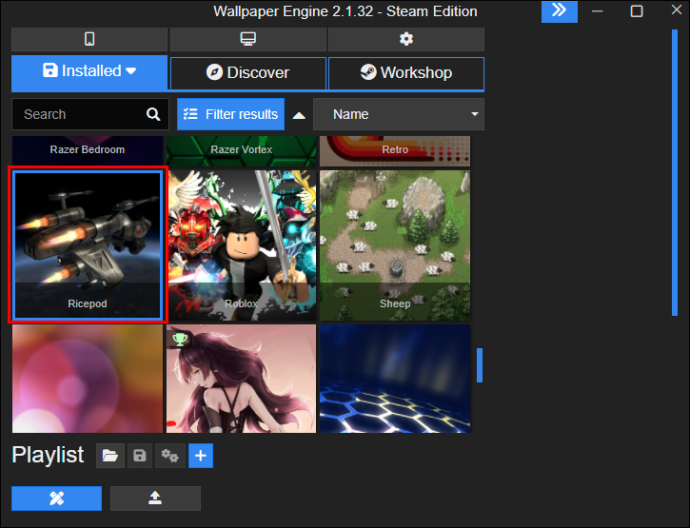Viewport: 690px width, 528px height.
Task: Configure playlist settings with gears icon
Action: tap(170, 456)
